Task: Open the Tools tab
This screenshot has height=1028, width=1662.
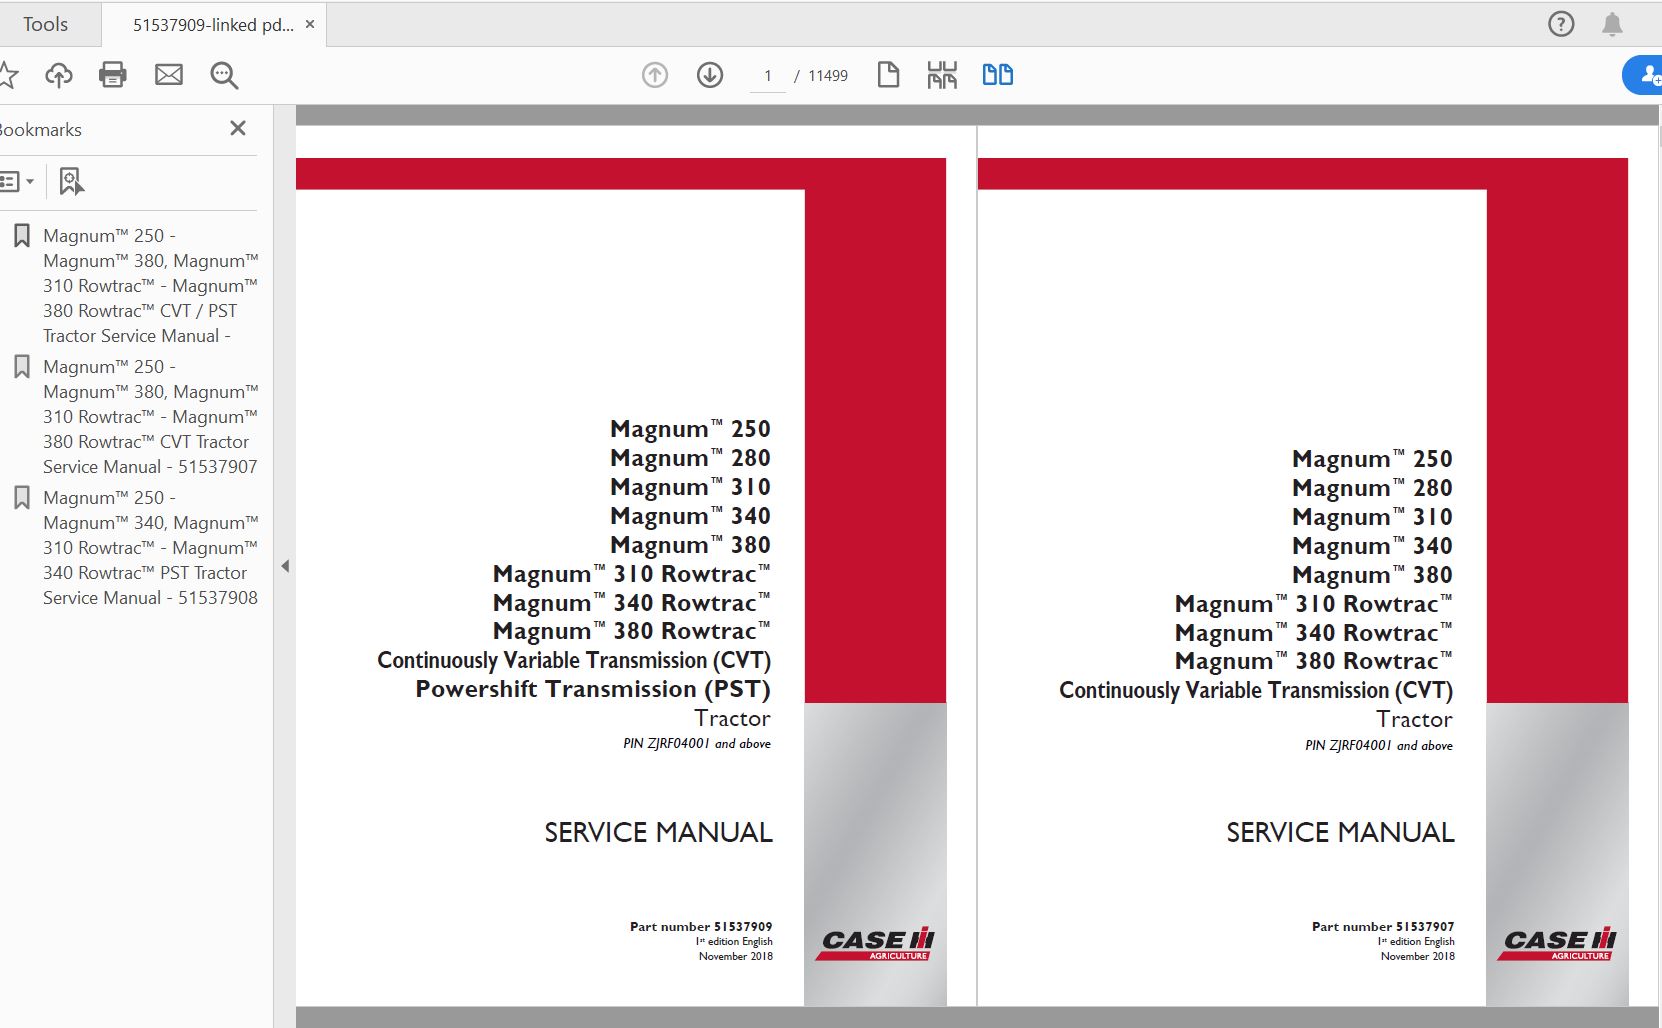Action: click(x=45, y=24)
